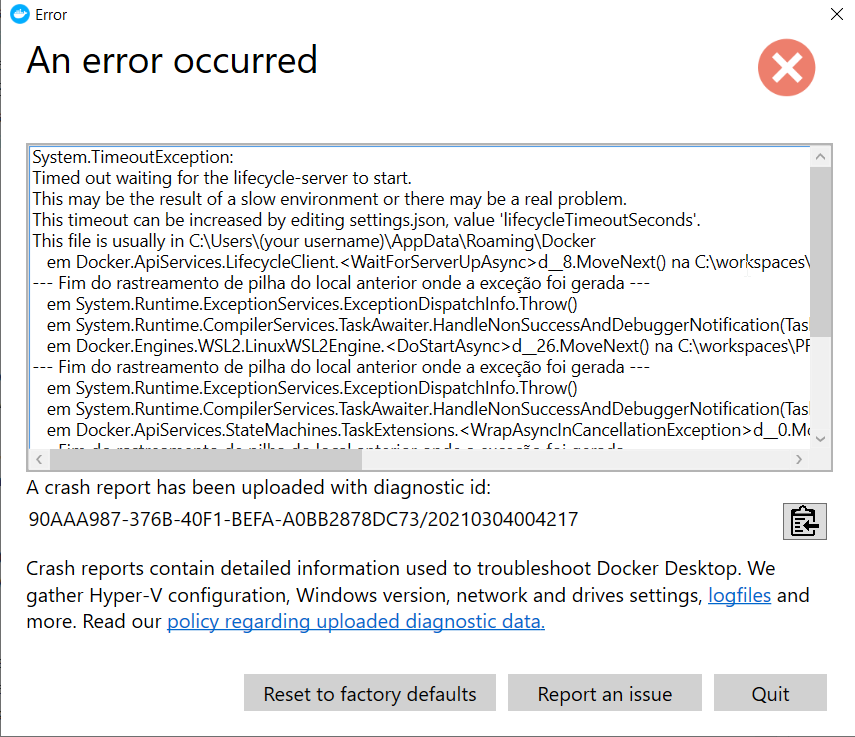Click the down arrow on the vertical scrollbar
The height and width of the screenshot is (737, 855).
[x=820, y=438]
